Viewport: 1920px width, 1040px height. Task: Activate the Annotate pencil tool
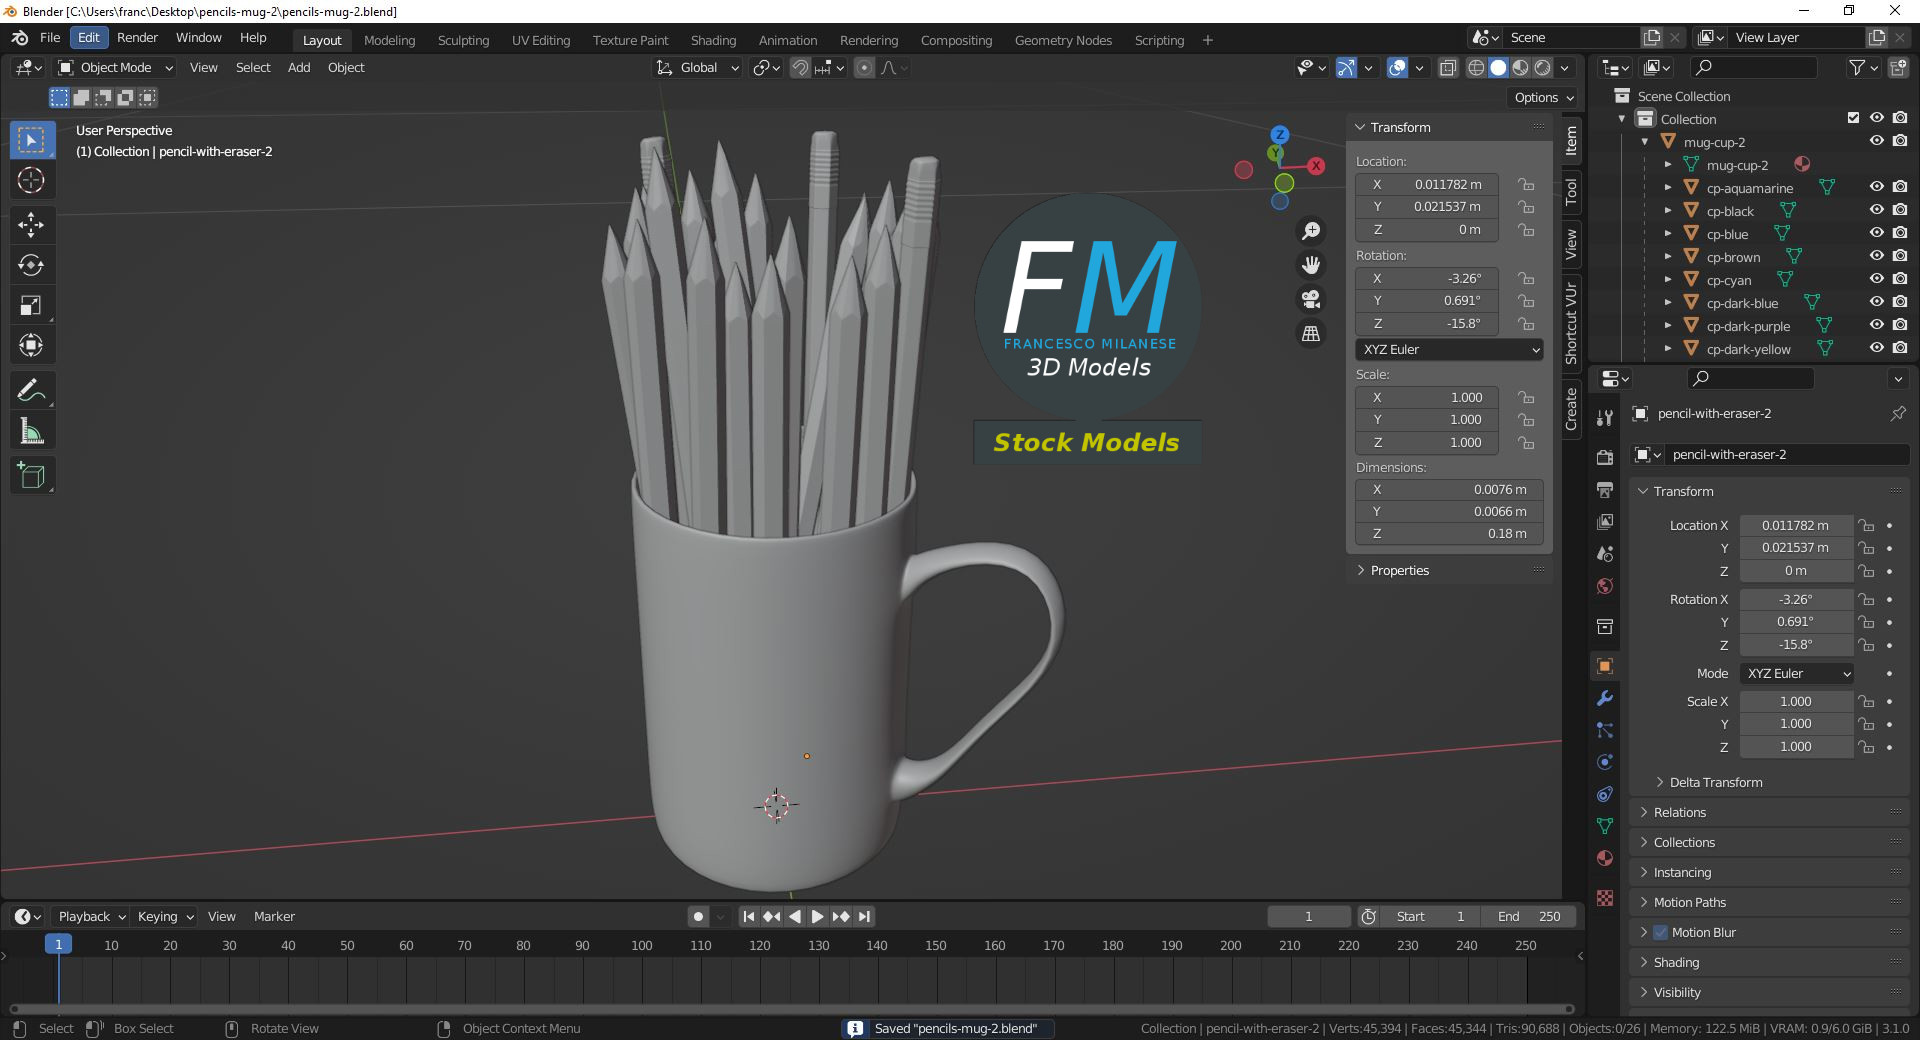click(x=31, y=390)
